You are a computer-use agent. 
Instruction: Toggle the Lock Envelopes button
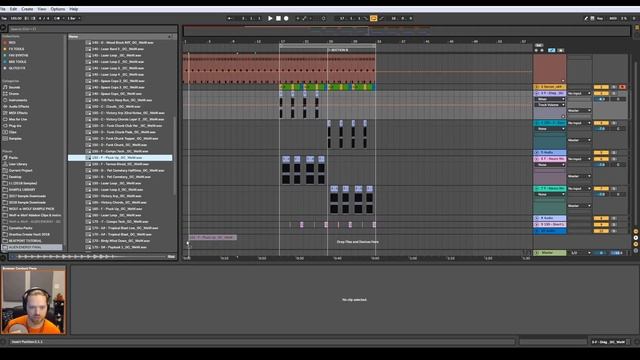click(x=561, y=50)
